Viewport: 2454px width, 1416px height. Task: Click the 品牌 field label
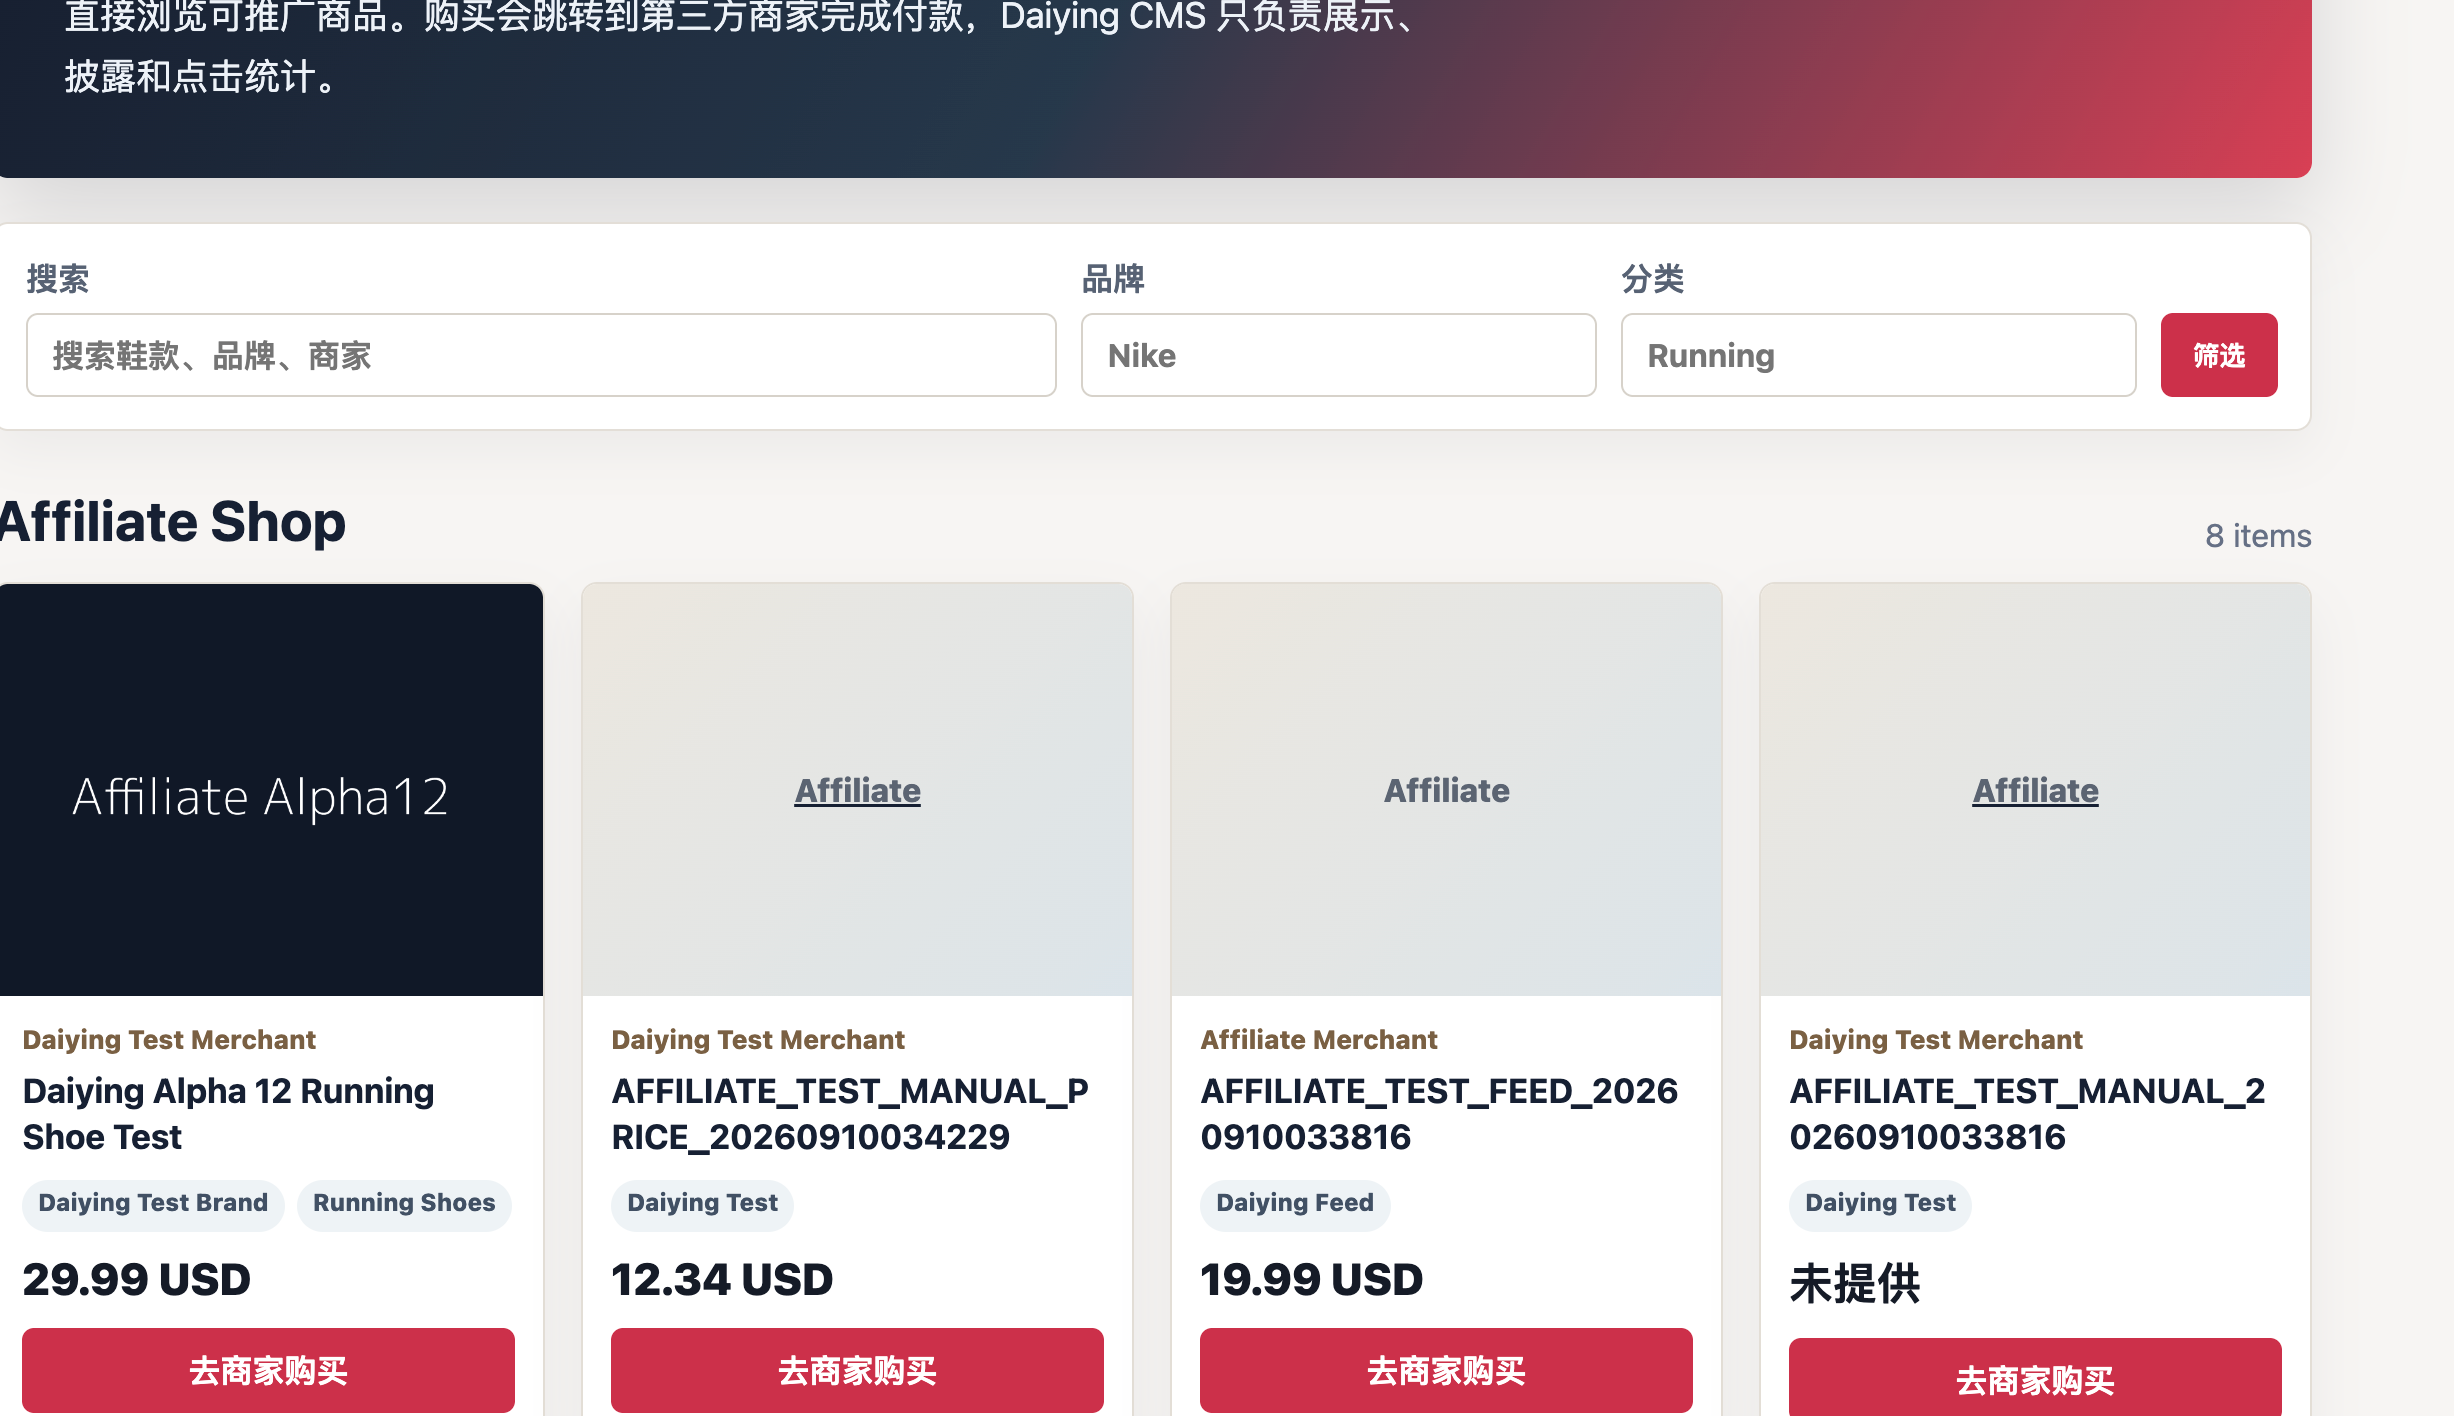pos(1113,279)
